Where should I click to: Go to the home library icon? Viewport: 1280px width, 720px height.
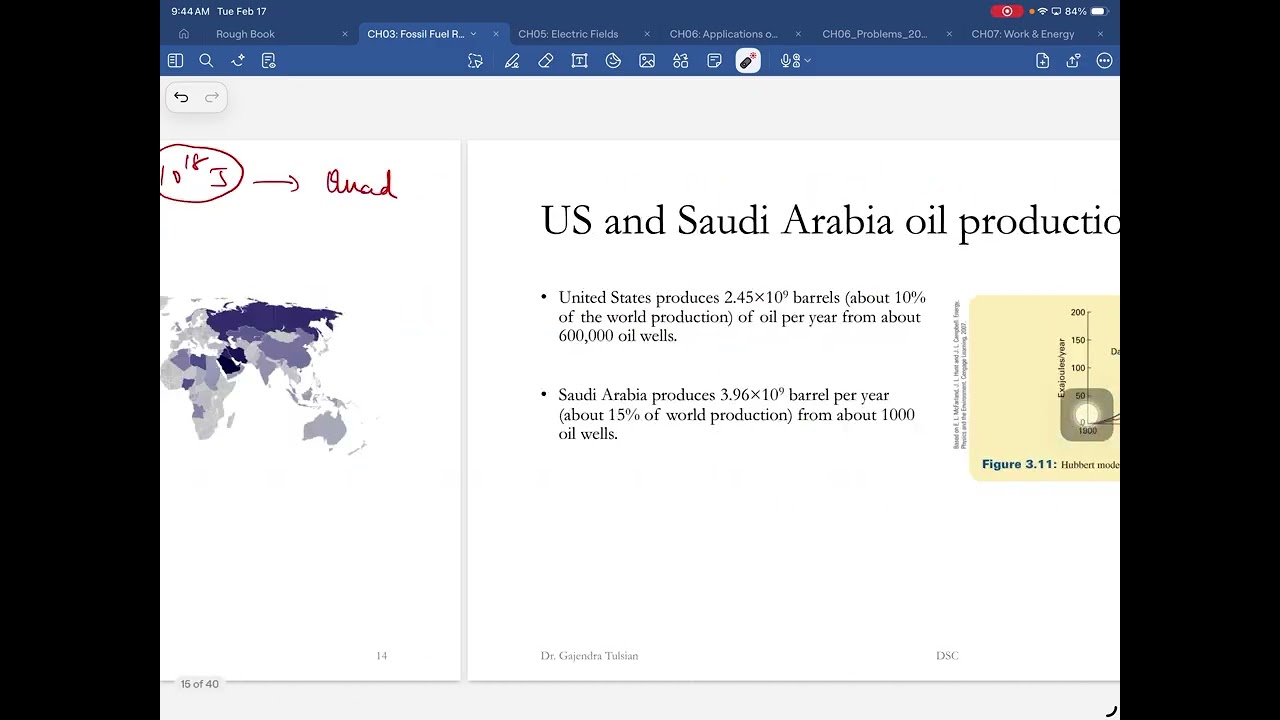click(x=184, y=34)
